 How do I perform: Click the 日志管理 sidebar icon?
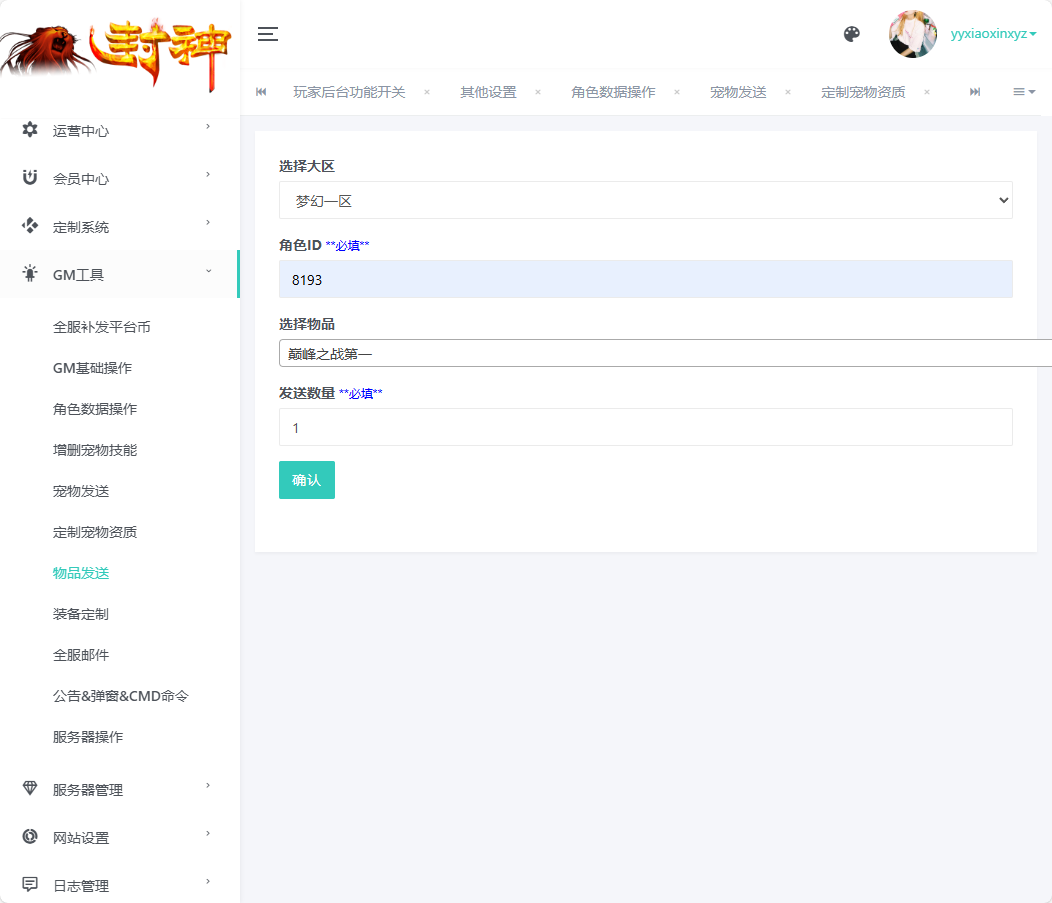pyautogui.click(x=29, y=884)
